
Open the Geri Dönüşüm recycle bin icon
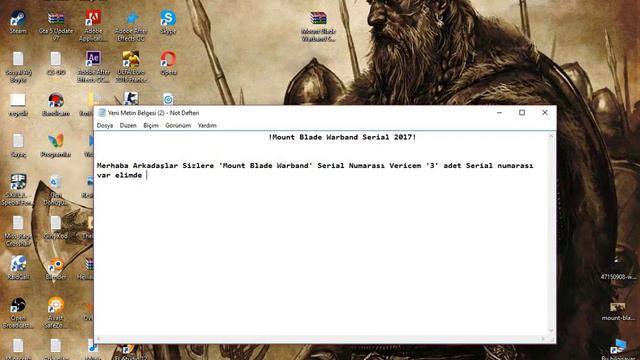56,190
